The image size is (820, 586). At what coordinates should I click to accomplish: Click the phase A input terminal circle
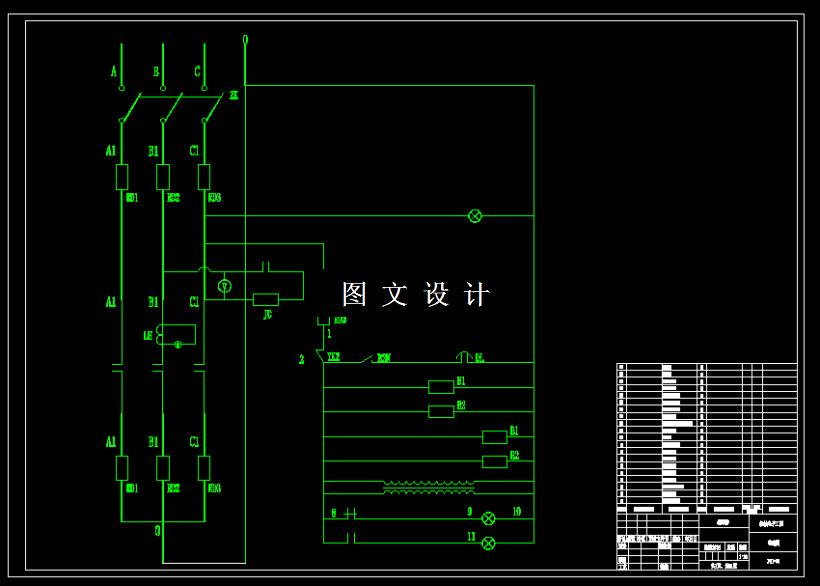click(122, 88)
